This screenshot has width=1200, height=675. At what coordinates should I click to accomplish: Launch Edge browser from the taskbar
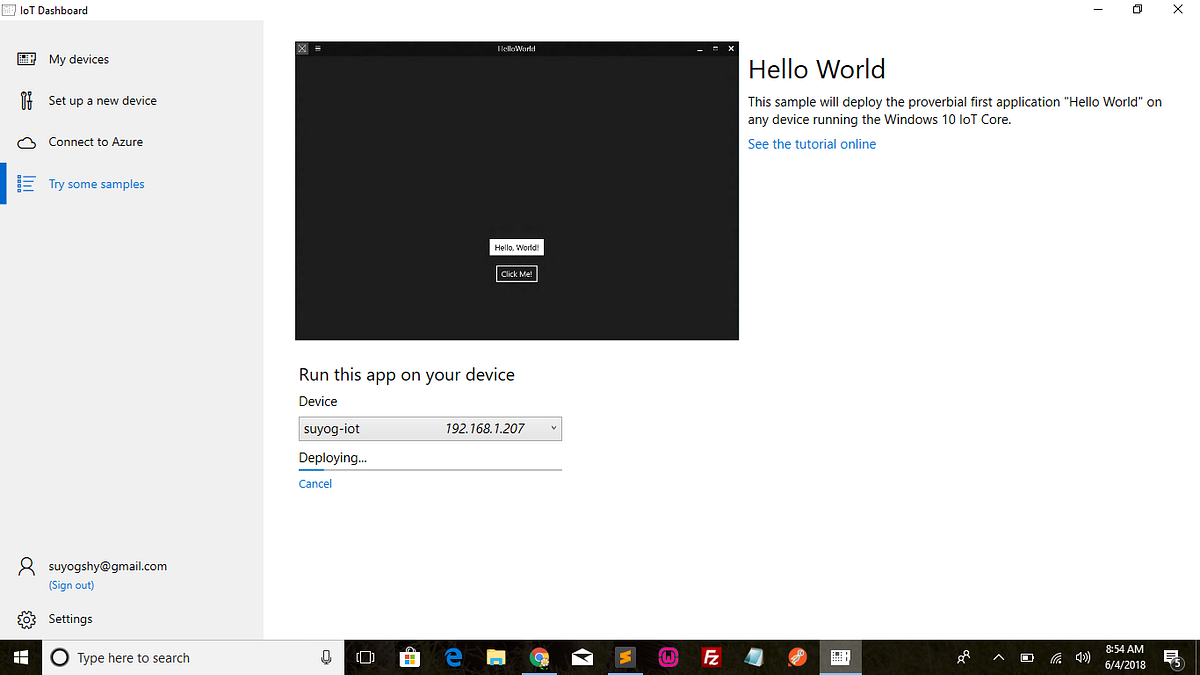[x=453, y=657]
